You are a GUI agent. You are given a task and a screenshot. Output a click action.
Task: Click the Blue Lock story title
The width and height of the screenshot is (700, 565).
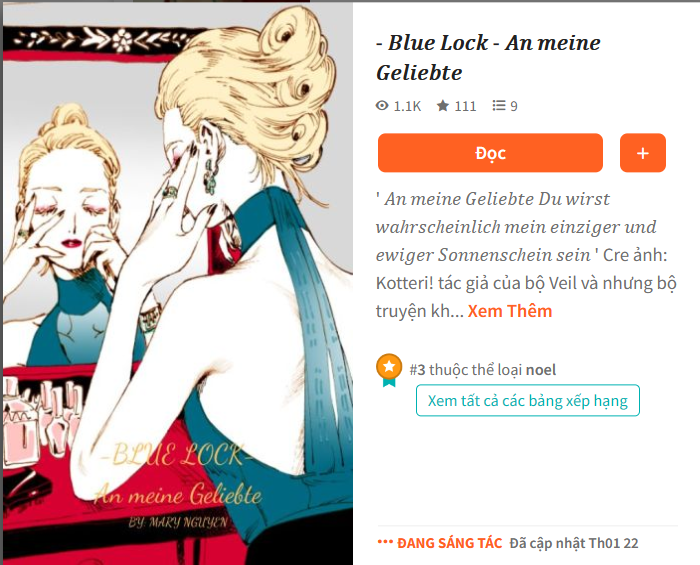point(488,58)
